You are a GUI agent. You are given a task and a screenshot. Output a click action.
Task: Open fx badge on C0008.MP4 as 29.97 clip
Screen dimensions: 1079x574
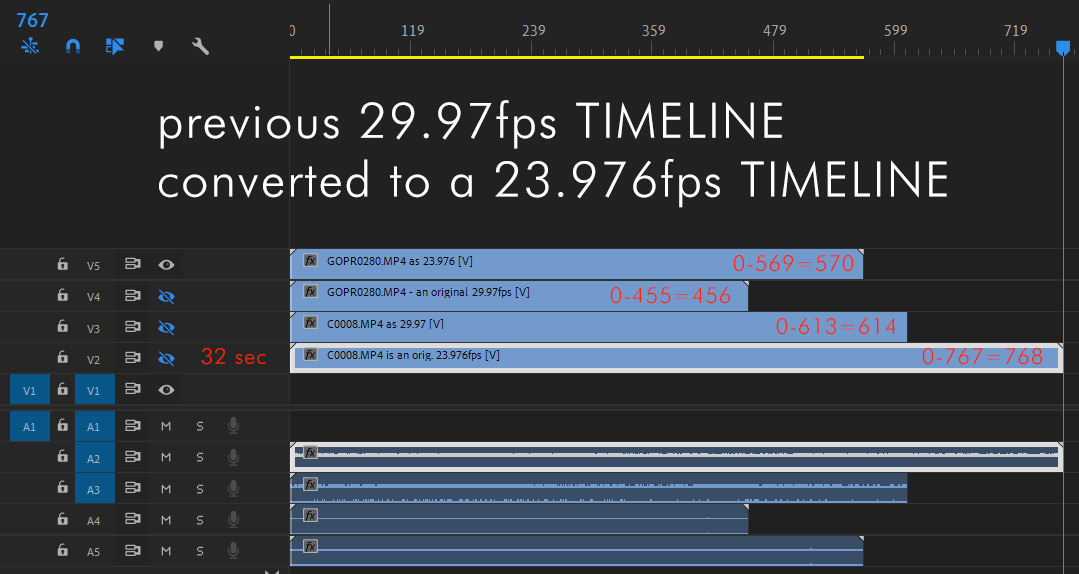click(310, 323)
